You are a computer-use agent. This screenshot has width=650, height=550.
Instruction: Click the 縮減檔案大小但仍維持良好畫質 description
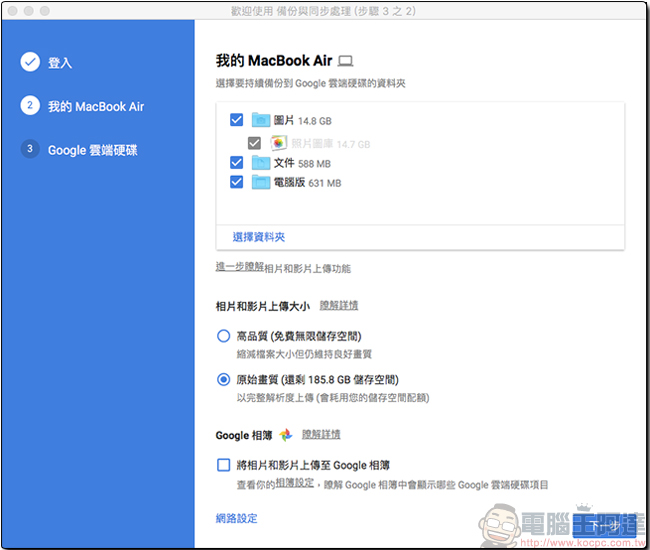[x=304, y=354]
